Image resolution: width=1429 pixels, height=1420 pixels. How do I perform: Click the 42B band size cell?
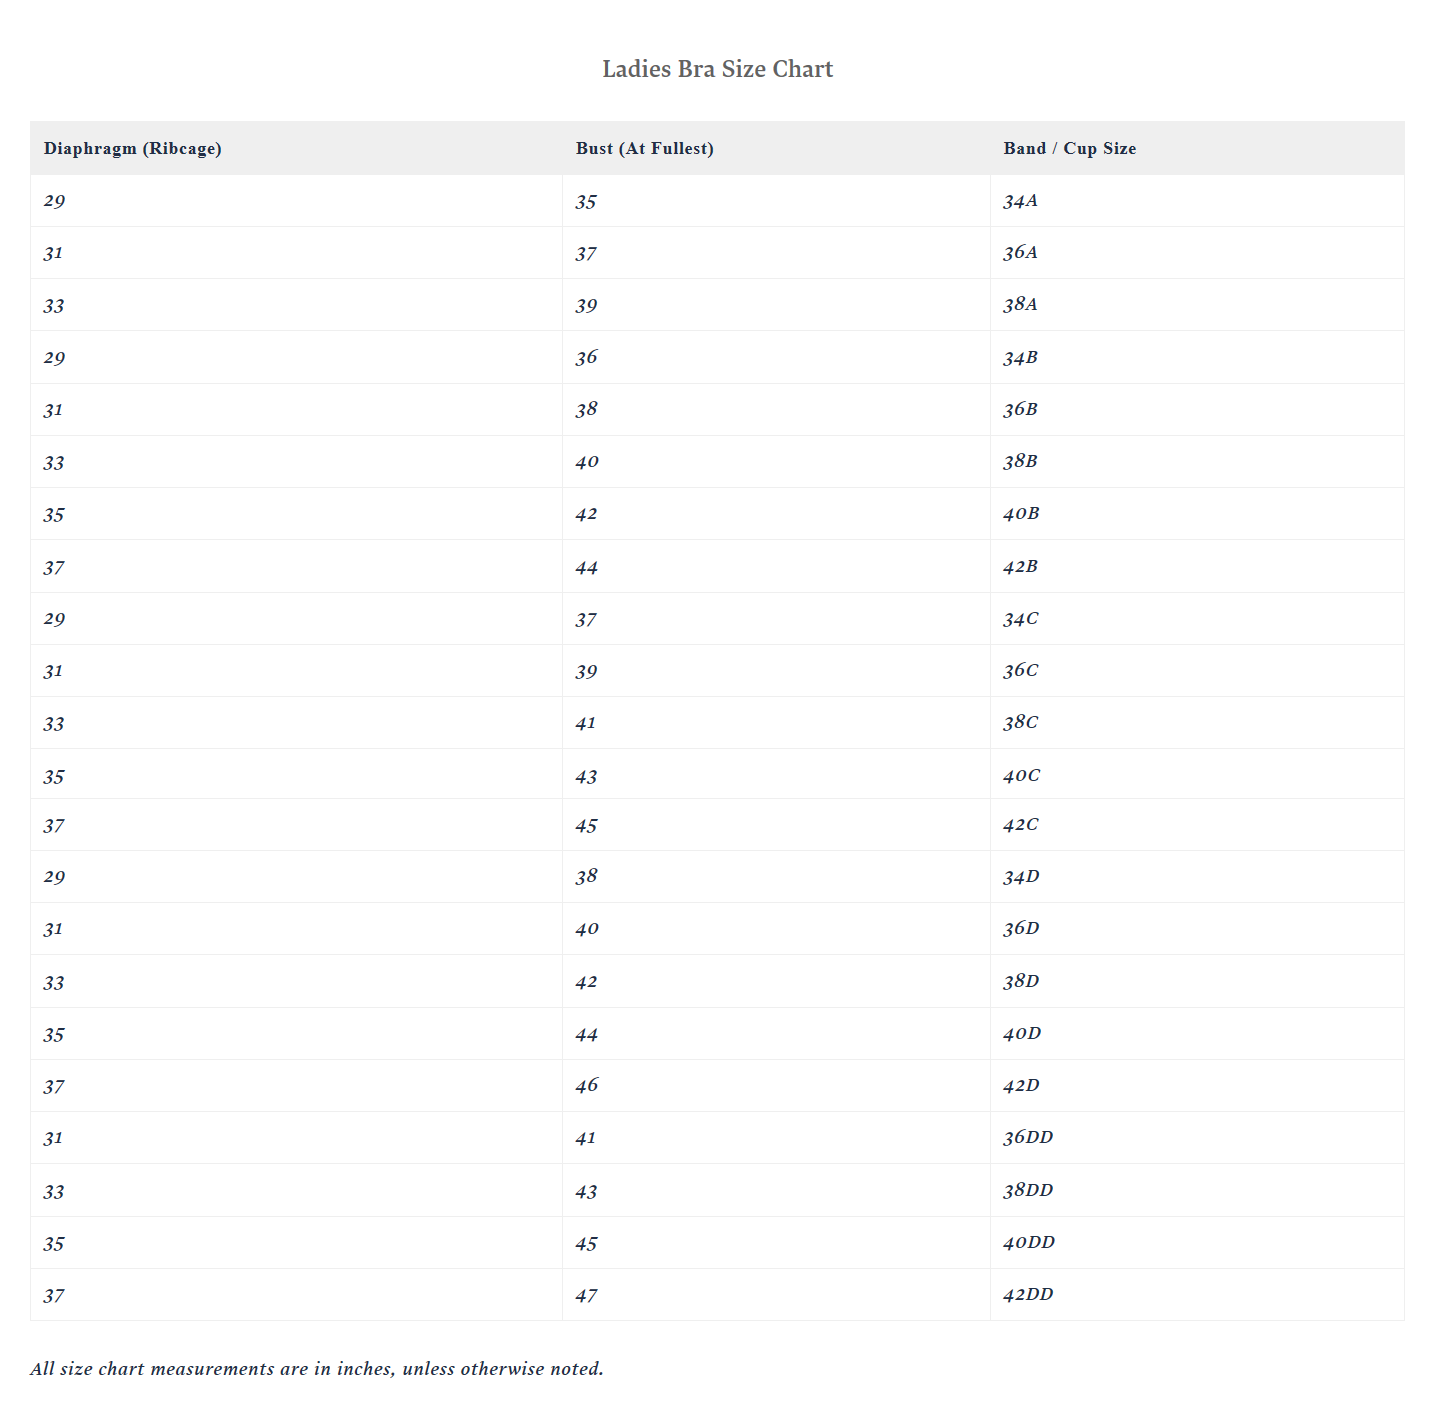point(1197,566)
